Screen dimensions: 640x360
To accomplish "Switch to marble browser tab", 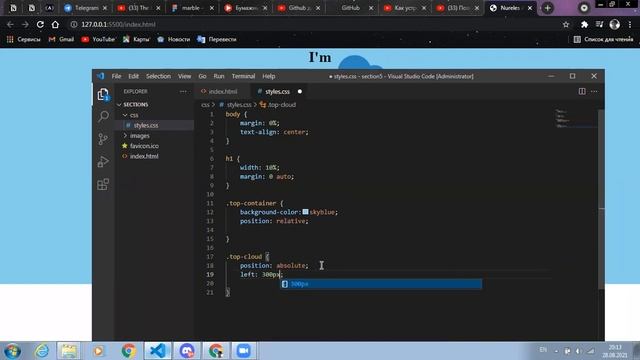I will click(191, 8).
